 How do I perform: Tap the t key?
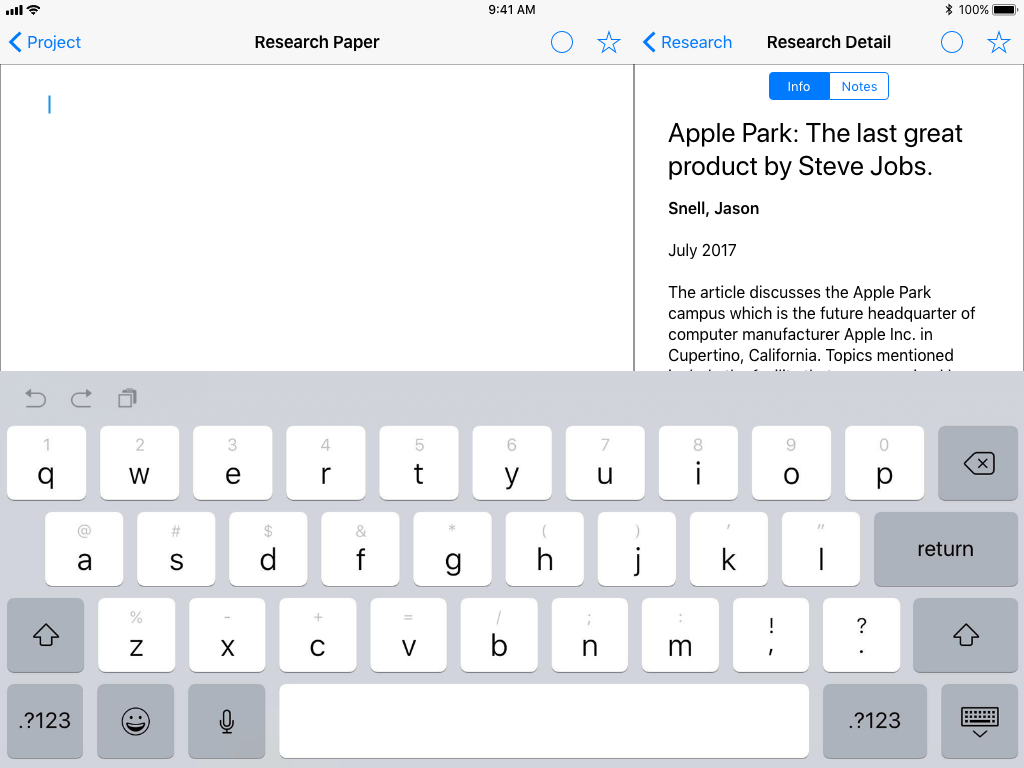point(419,463)
